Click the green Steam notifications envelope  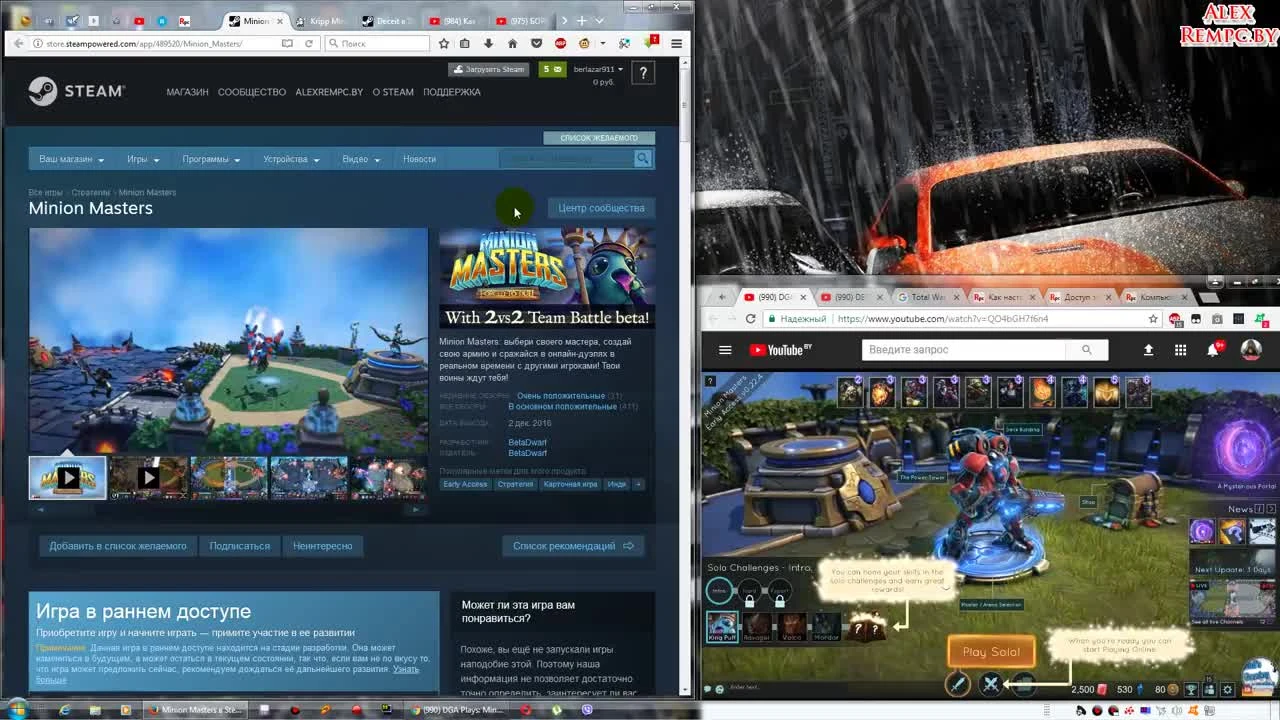pyautogui.click(x=552, y=69)
